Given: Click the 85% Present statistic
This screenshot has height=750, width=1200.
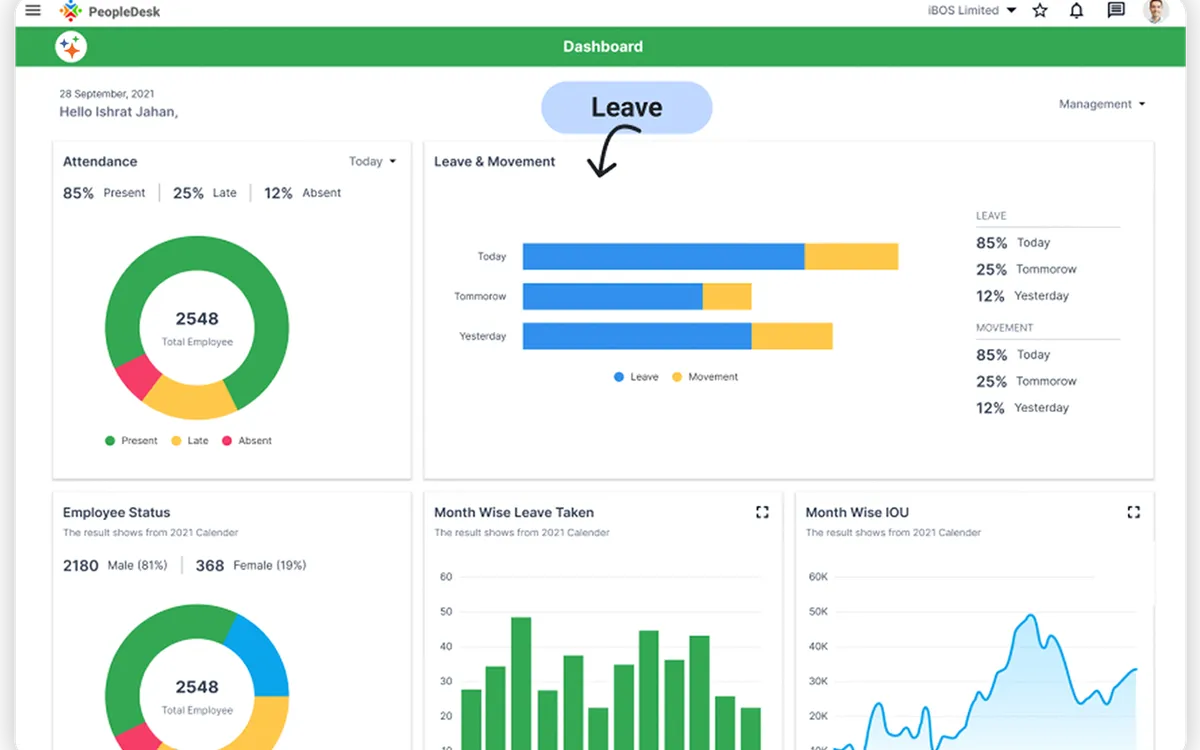Looking at the screenshot, I should tap(104, 193).
